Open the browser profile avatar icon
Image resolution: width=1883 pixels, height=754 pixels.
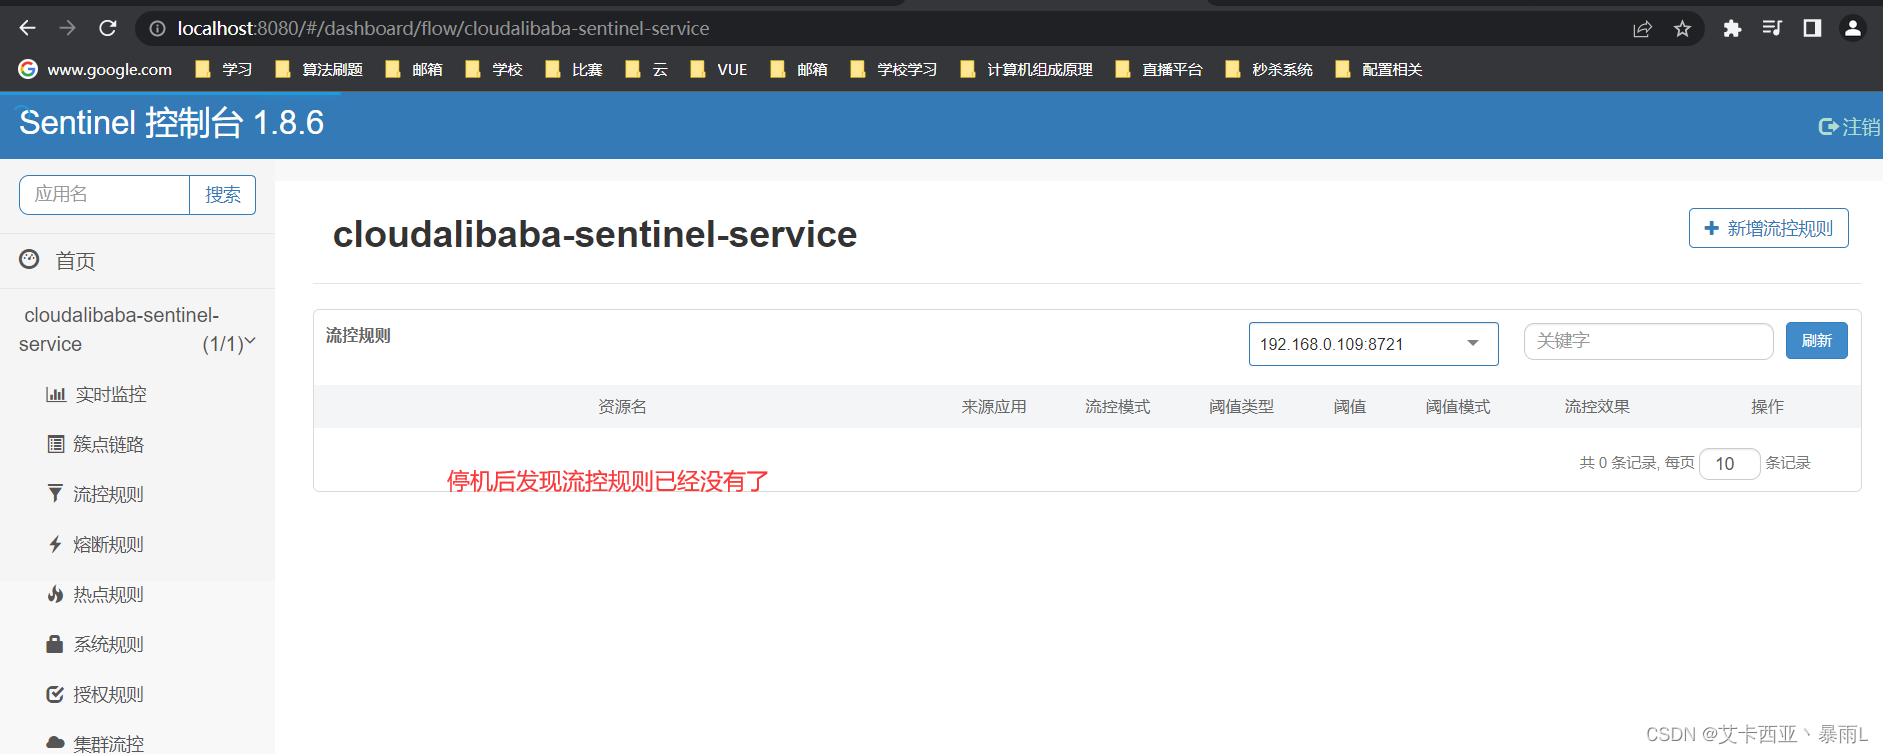tap(1853, 29)
